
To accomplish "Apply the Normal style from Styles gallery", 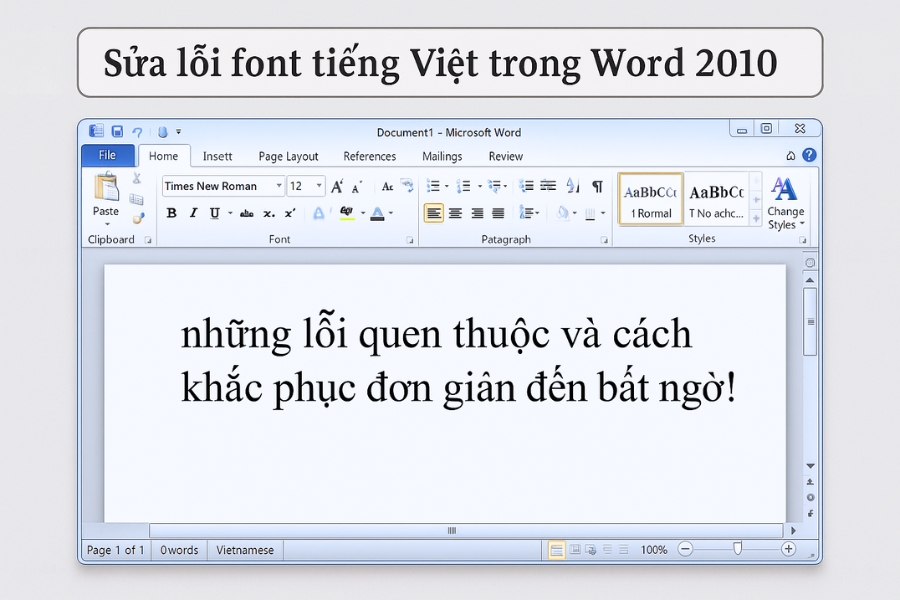I will coord(650,197).
